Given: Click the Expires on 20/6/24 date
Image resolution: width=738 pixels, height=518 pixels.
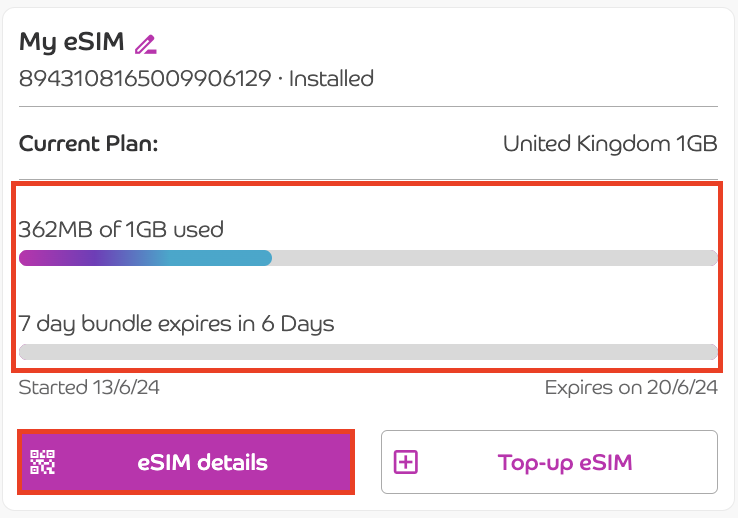Looking at the screenshot, I should [x=631, y=387].
